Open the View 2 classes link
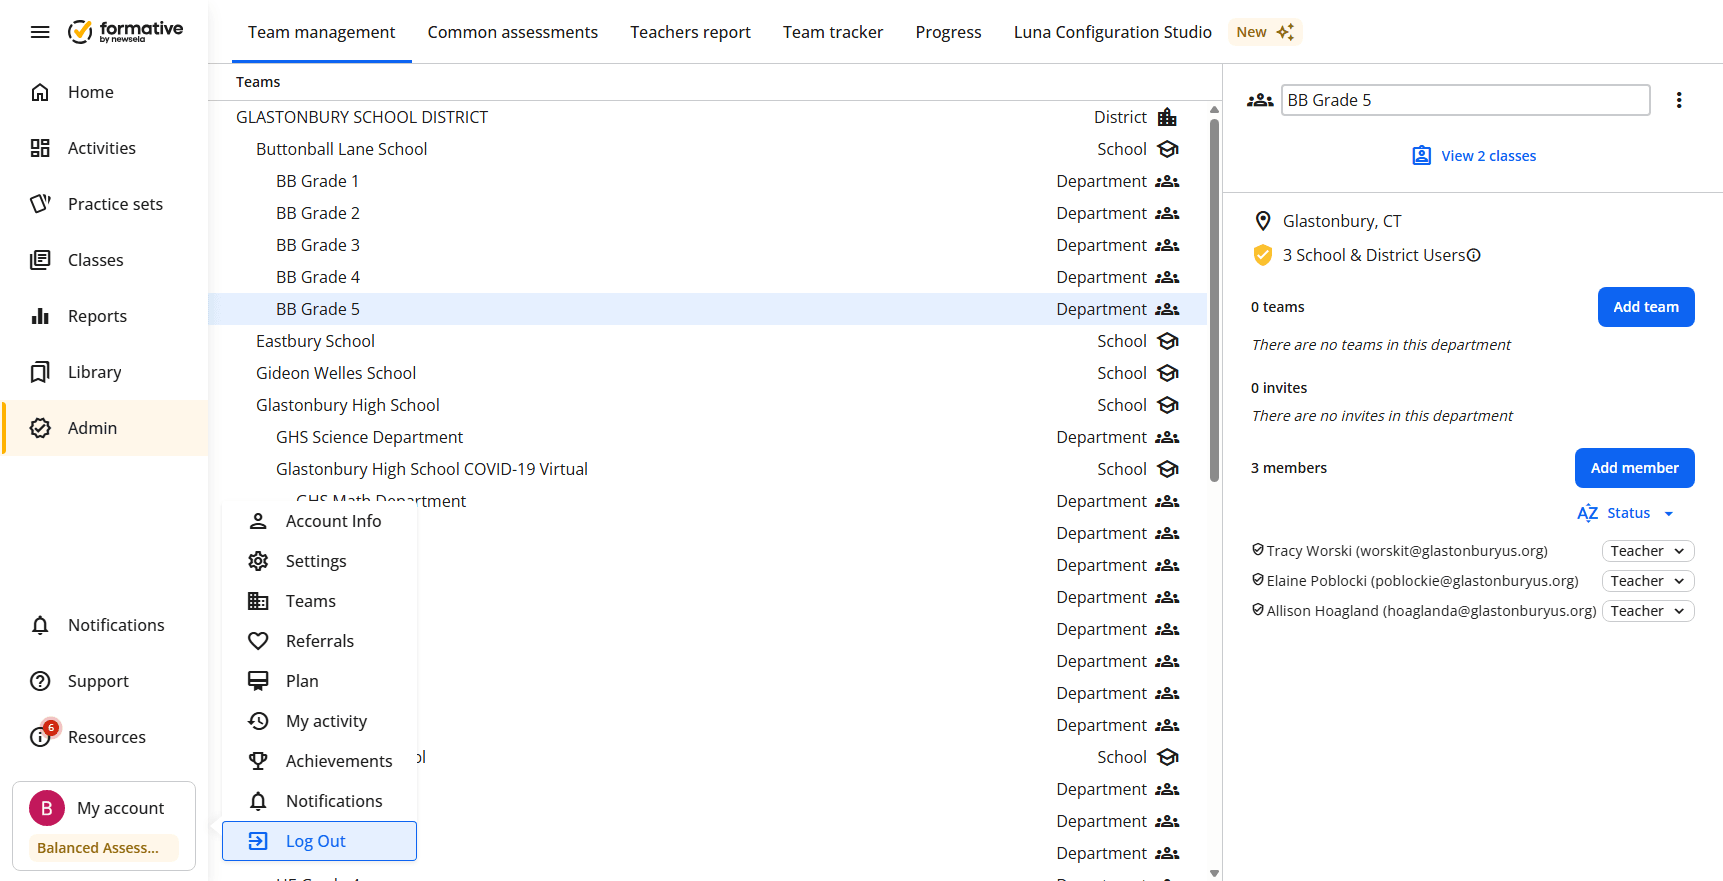This screenshot has height=881, width=1723. (x=1474, y=156)
